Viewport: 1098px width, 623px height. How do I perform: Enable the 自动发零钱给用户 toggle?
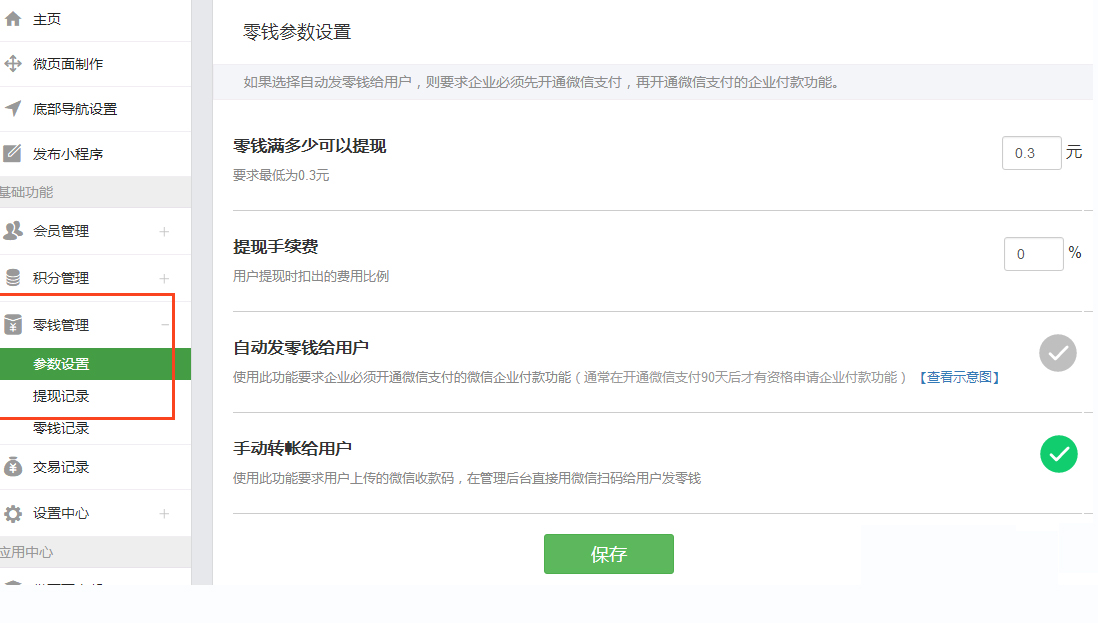click(x=1057, y=353)
